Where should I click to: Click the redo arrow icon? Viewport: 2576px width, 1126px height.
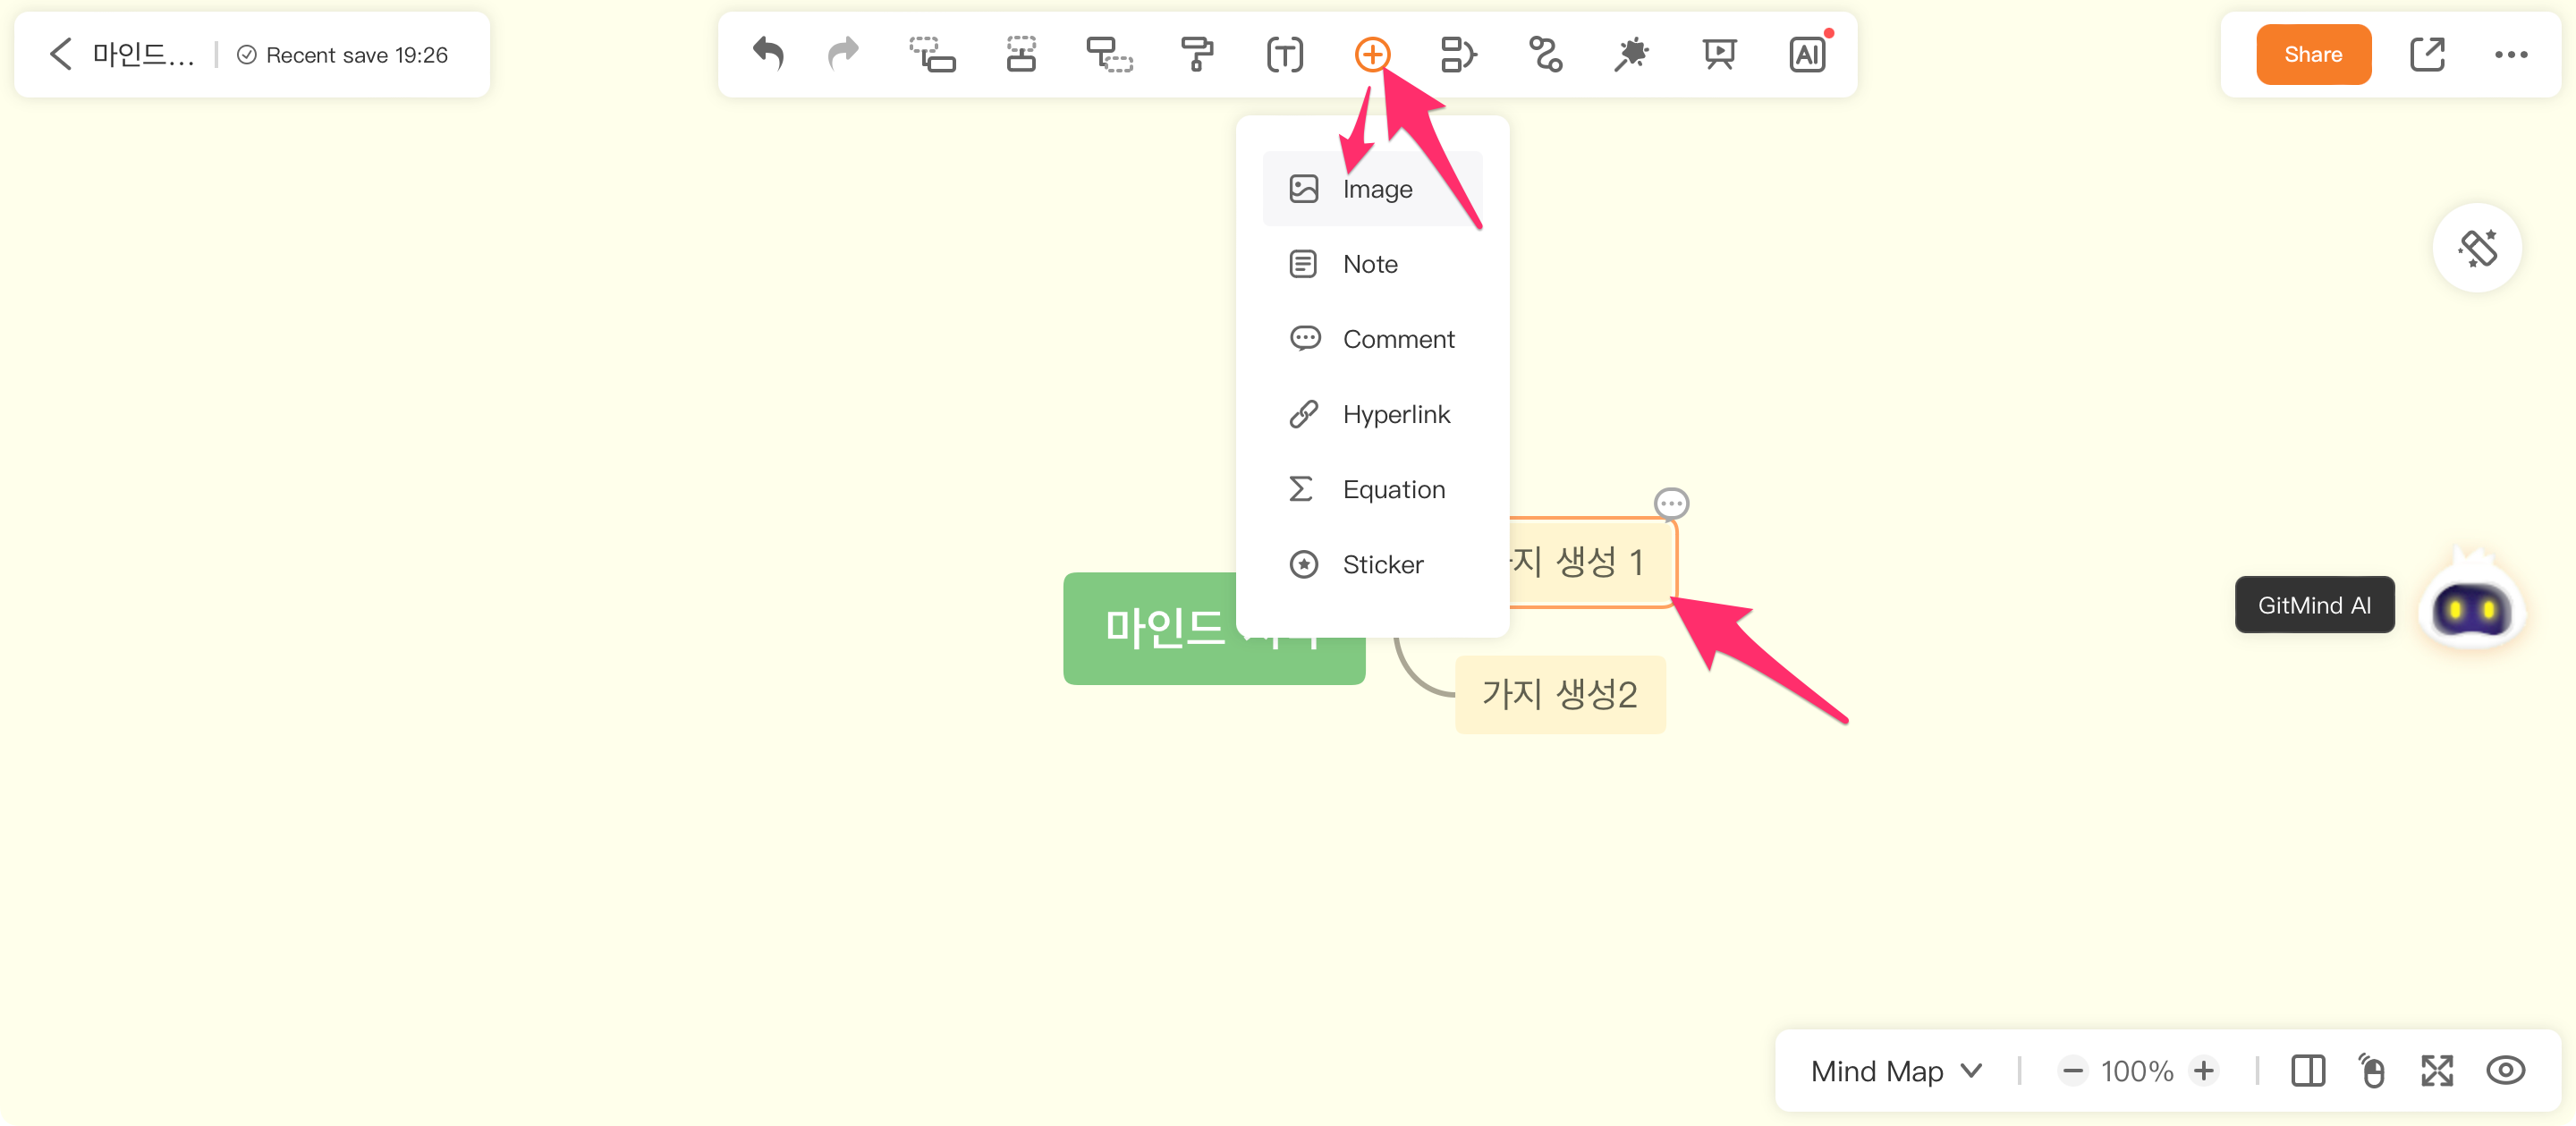pos(843,54)
